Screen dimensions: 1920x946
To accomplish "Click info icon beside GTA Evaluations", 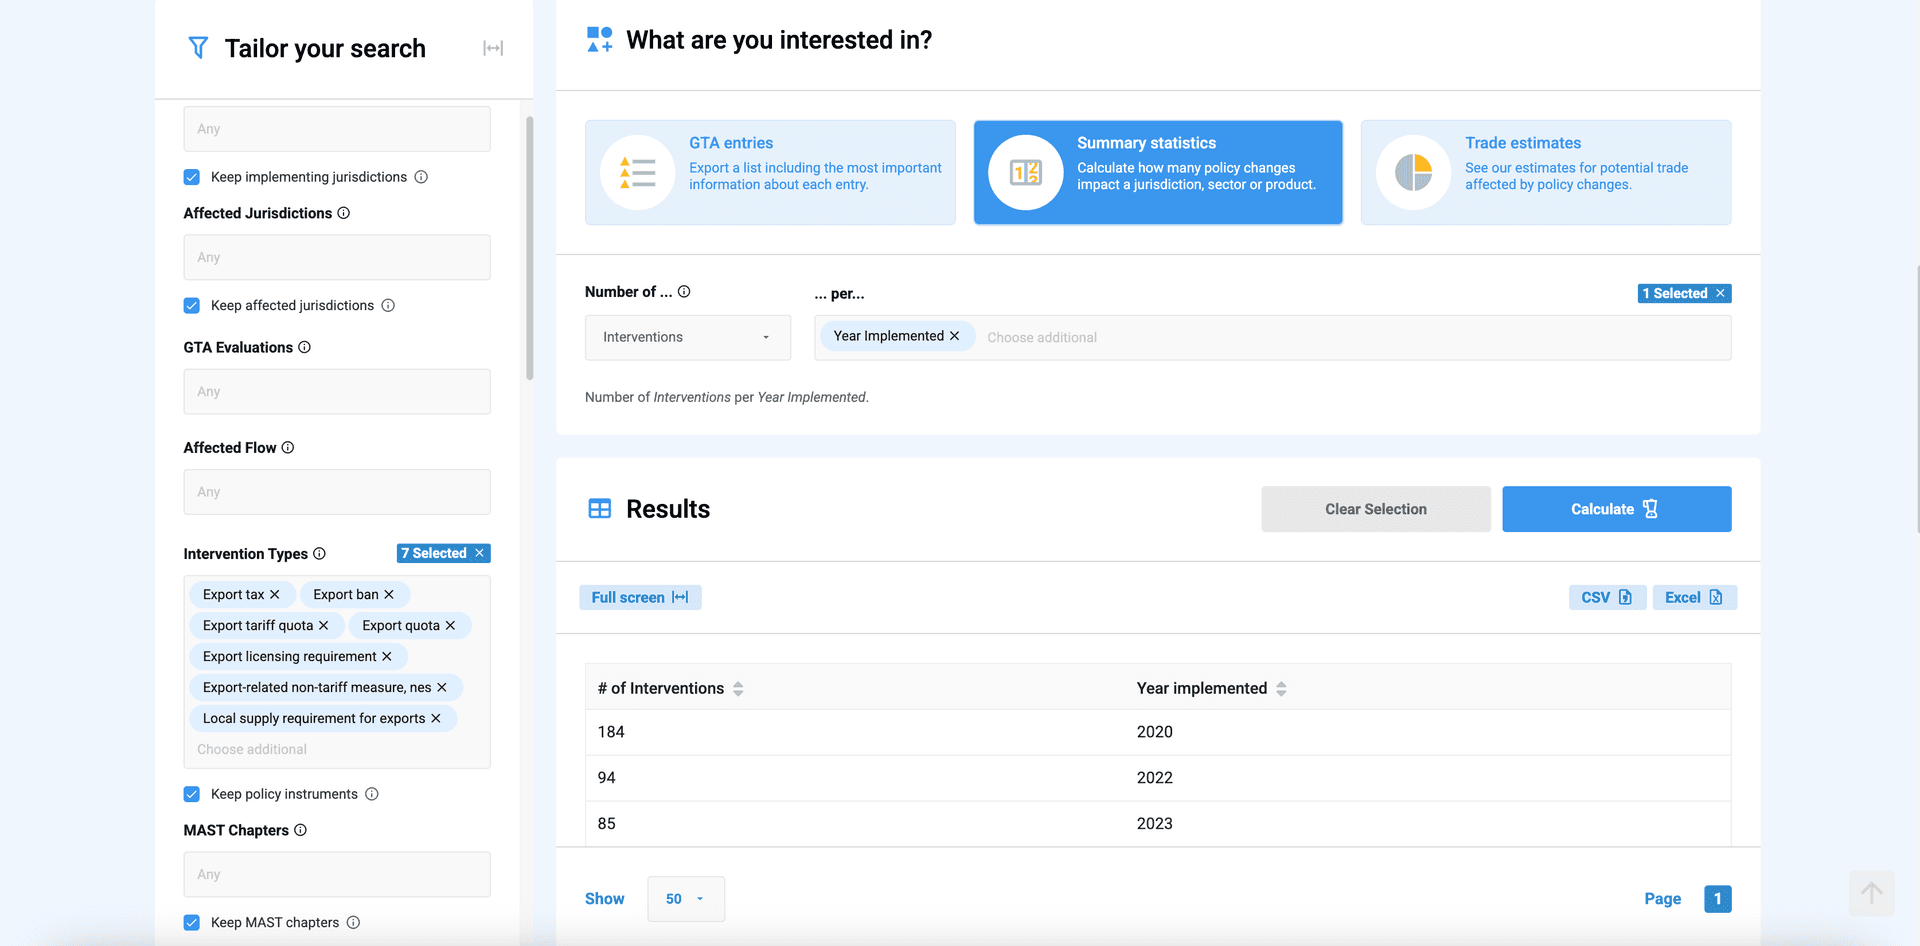I will (x=305, y=347).
